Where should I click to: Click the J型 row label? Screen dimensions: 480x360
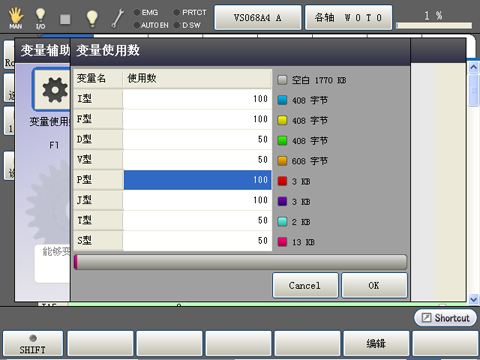98,200
